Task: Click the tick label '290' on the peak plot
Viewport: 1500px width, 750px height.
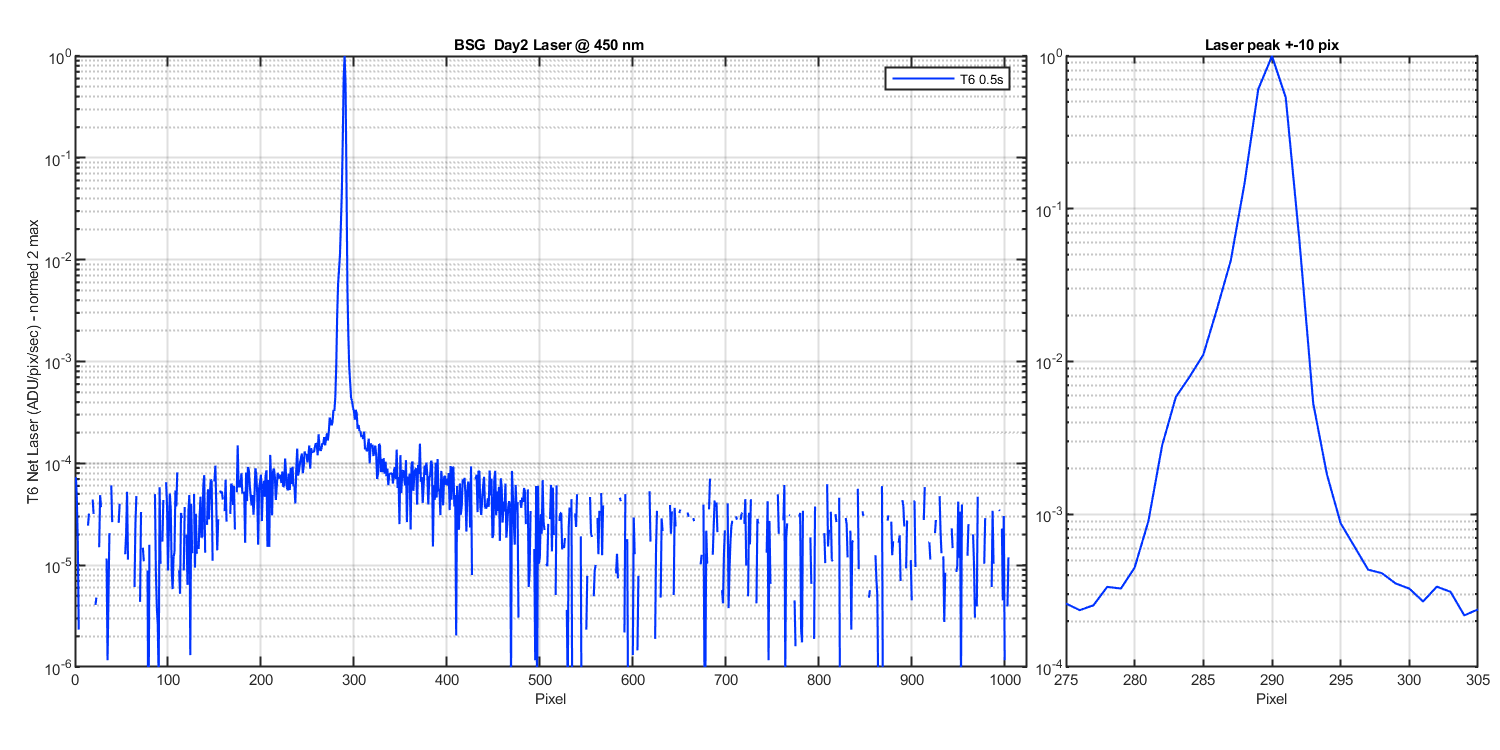Action: point(1272,680)
